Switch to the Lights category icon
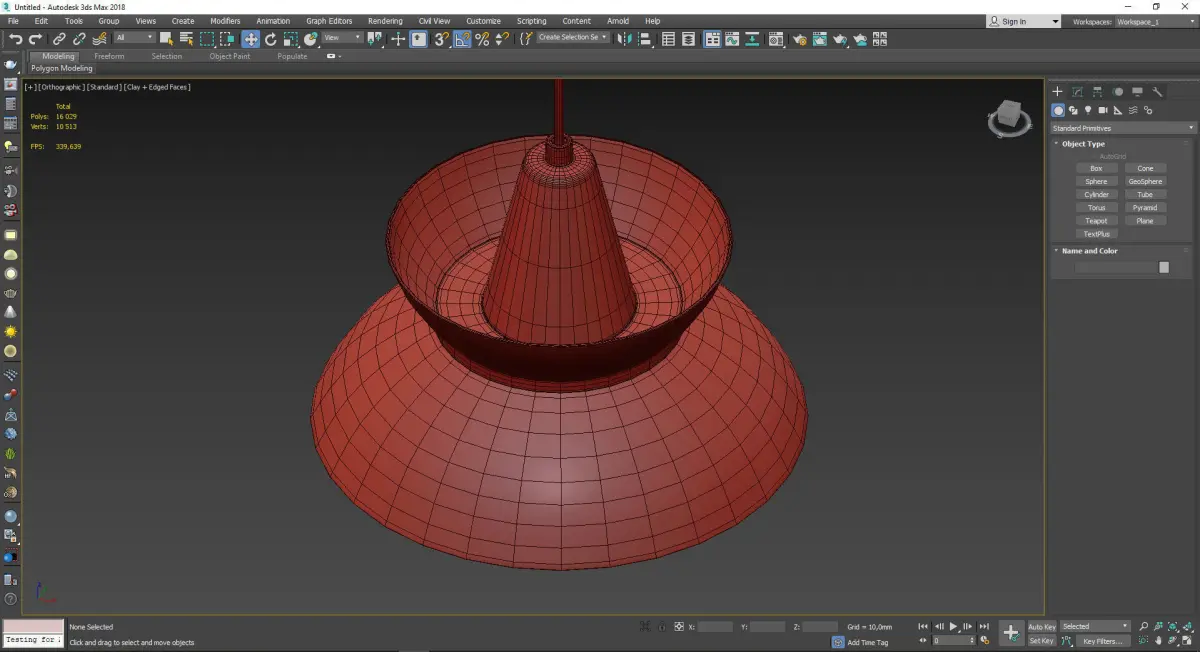 1087,110
